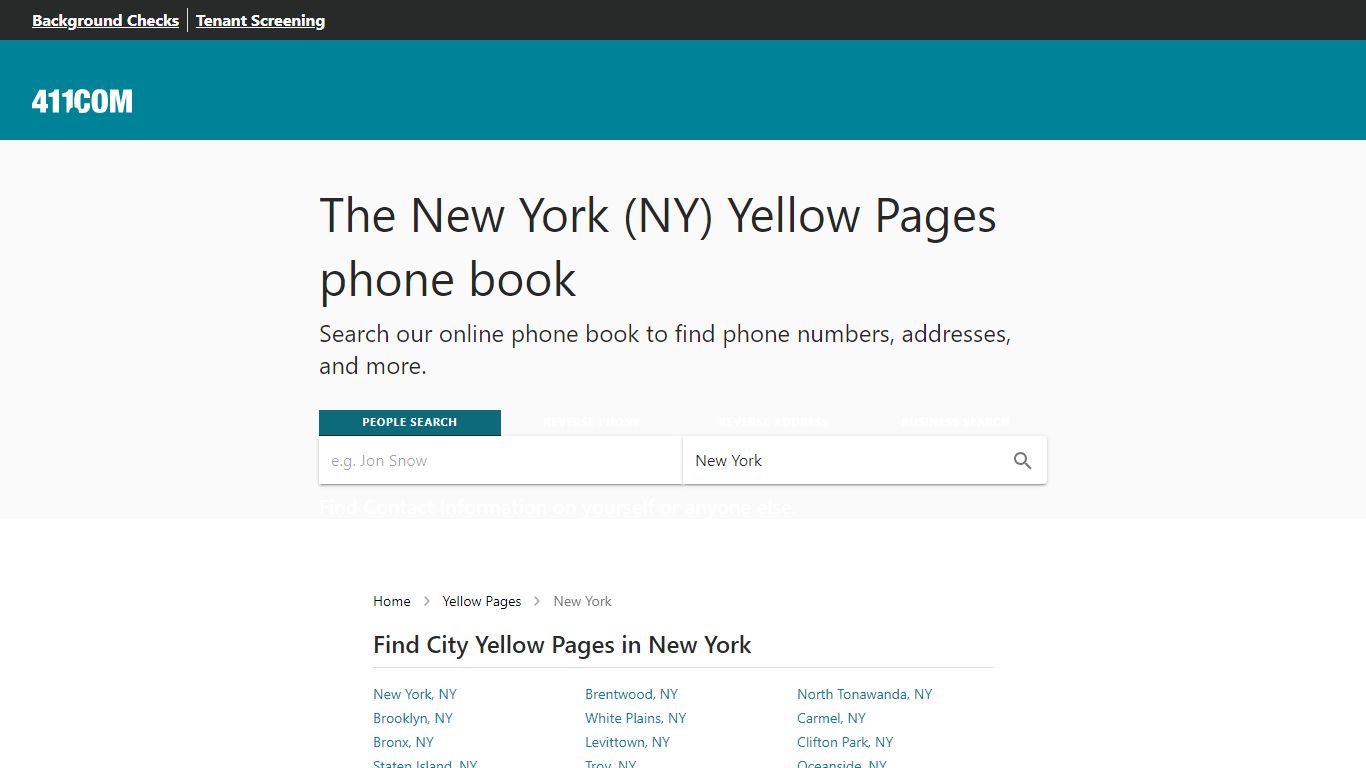
Task: Go to Yellow Pages in the breadcrumb
Action: tap(482, 601)
